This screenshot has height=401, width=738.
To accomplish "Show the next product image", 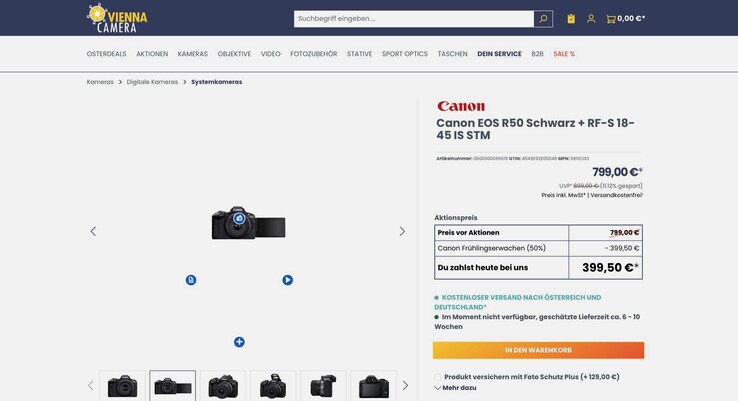I will [x=402, y=231].
